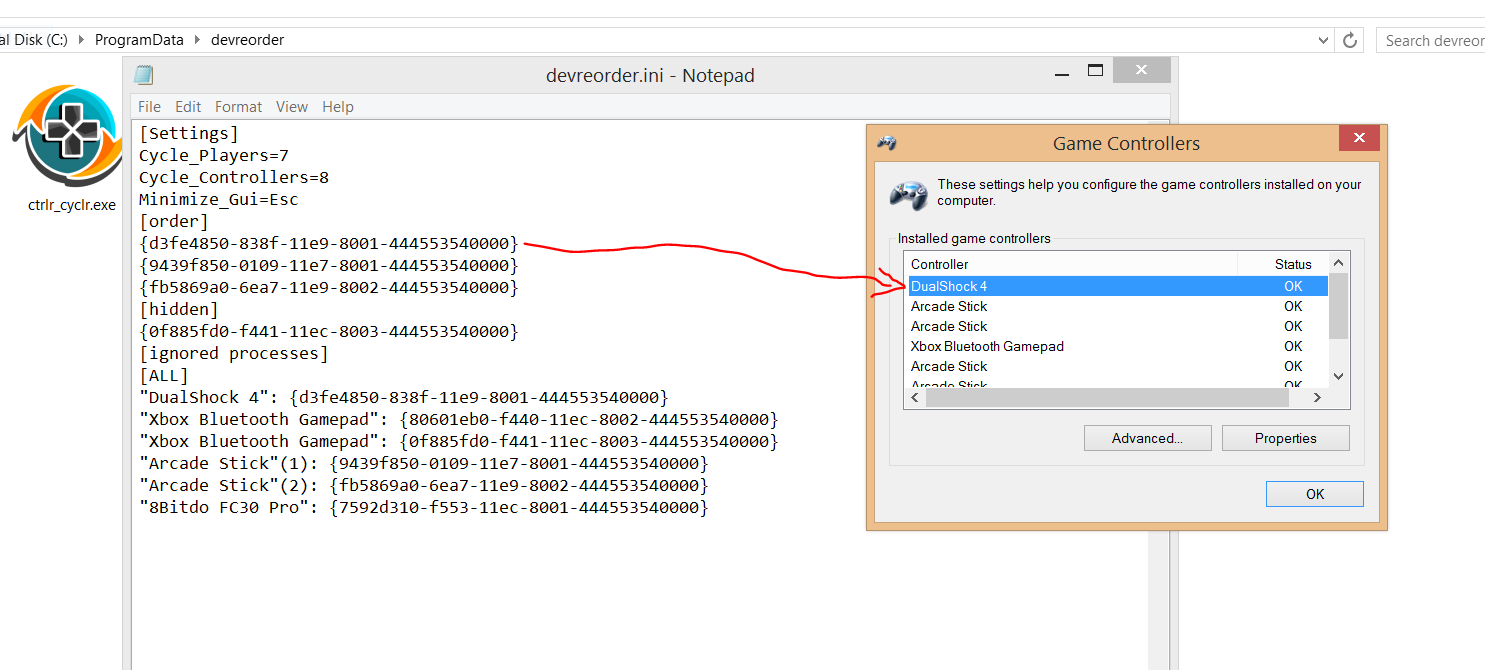This screenshot has height=670, width=1485.
Task: Go to ProgramData in the breadcrumb path
Action: (139, 40)
